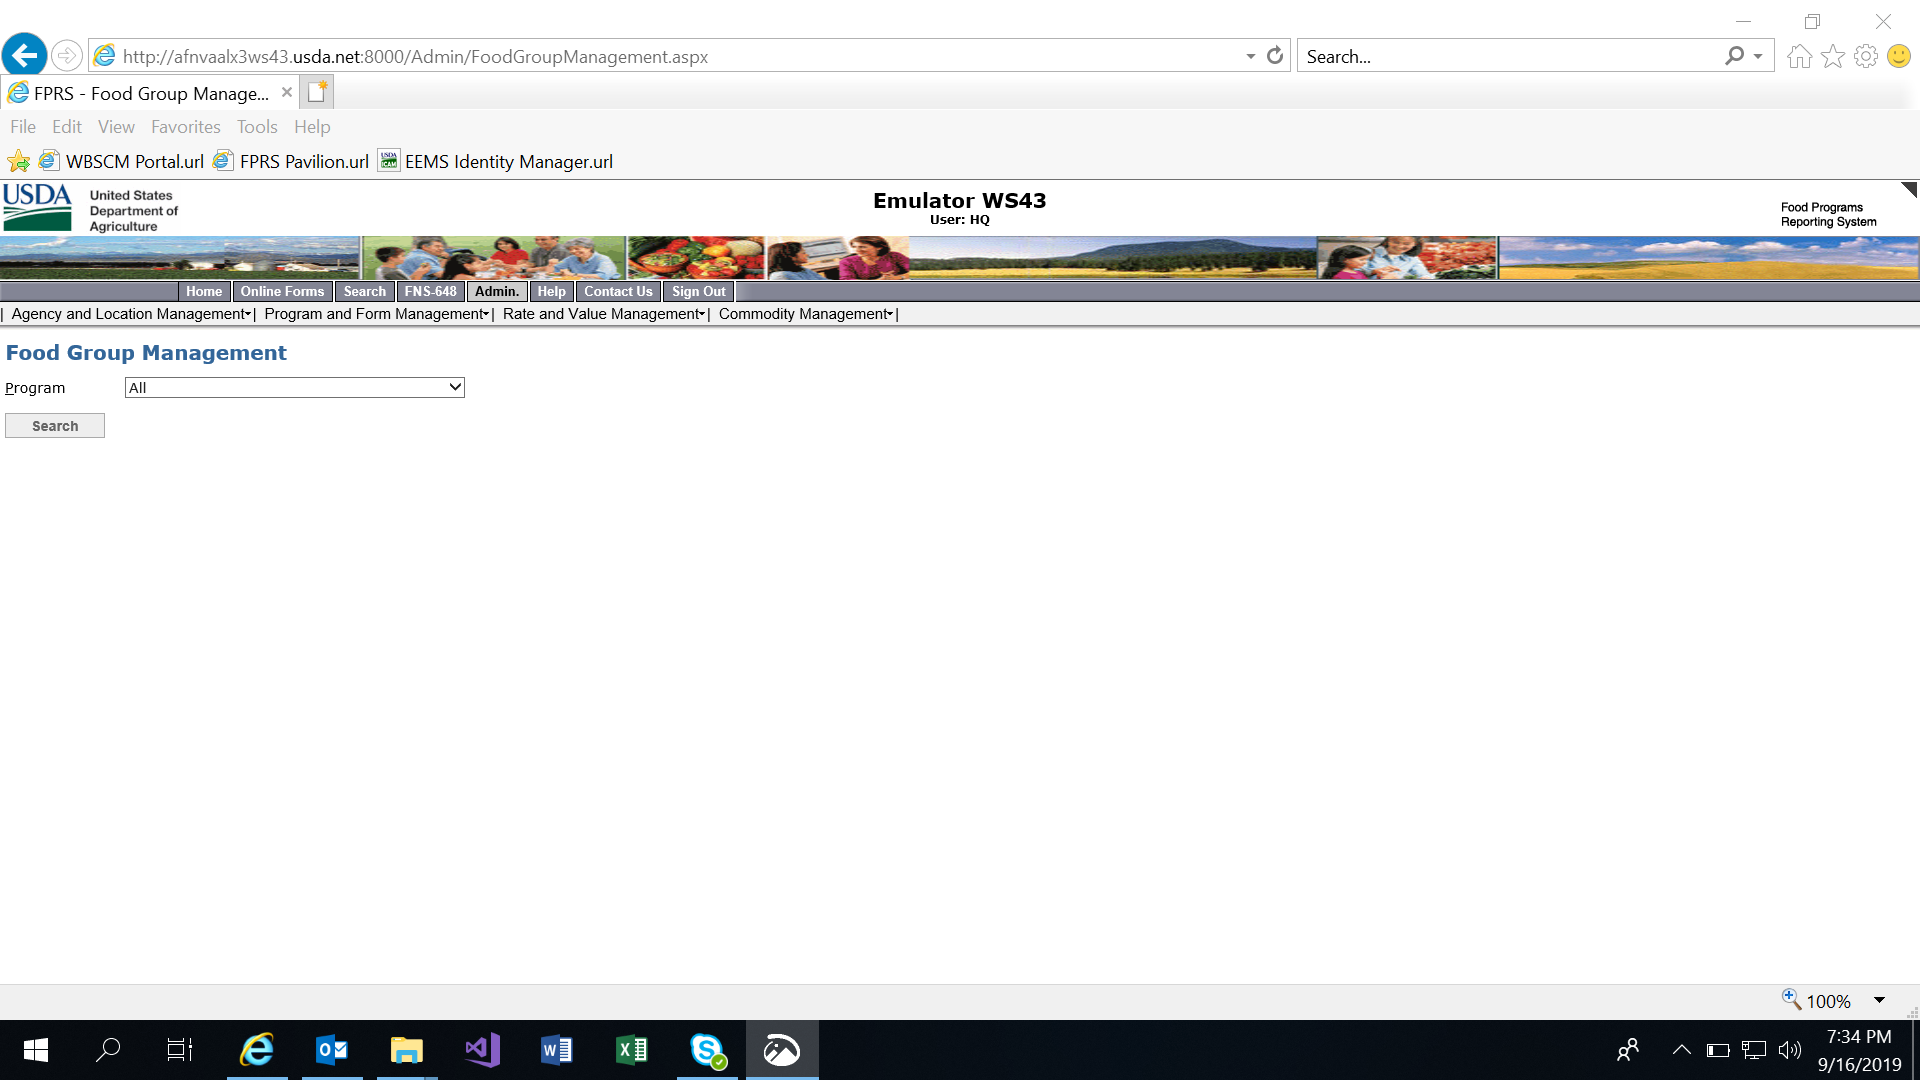Click the Sign Out link
The image size is (1920, 1080).
[x=698, y=291]
